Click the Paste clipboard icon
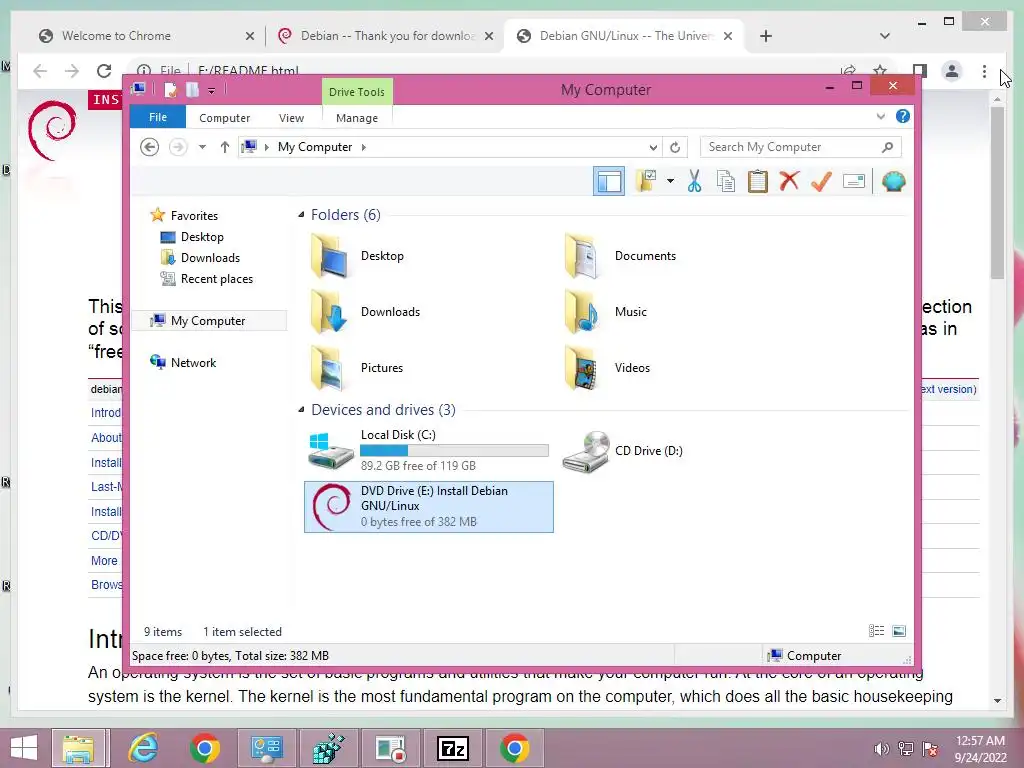 tap(758, 182)
